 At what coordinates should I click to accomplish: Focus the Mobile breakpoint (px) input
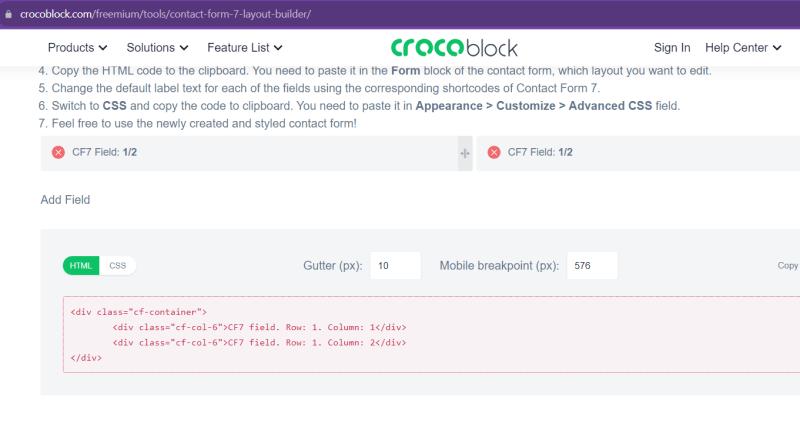(592, 266)
